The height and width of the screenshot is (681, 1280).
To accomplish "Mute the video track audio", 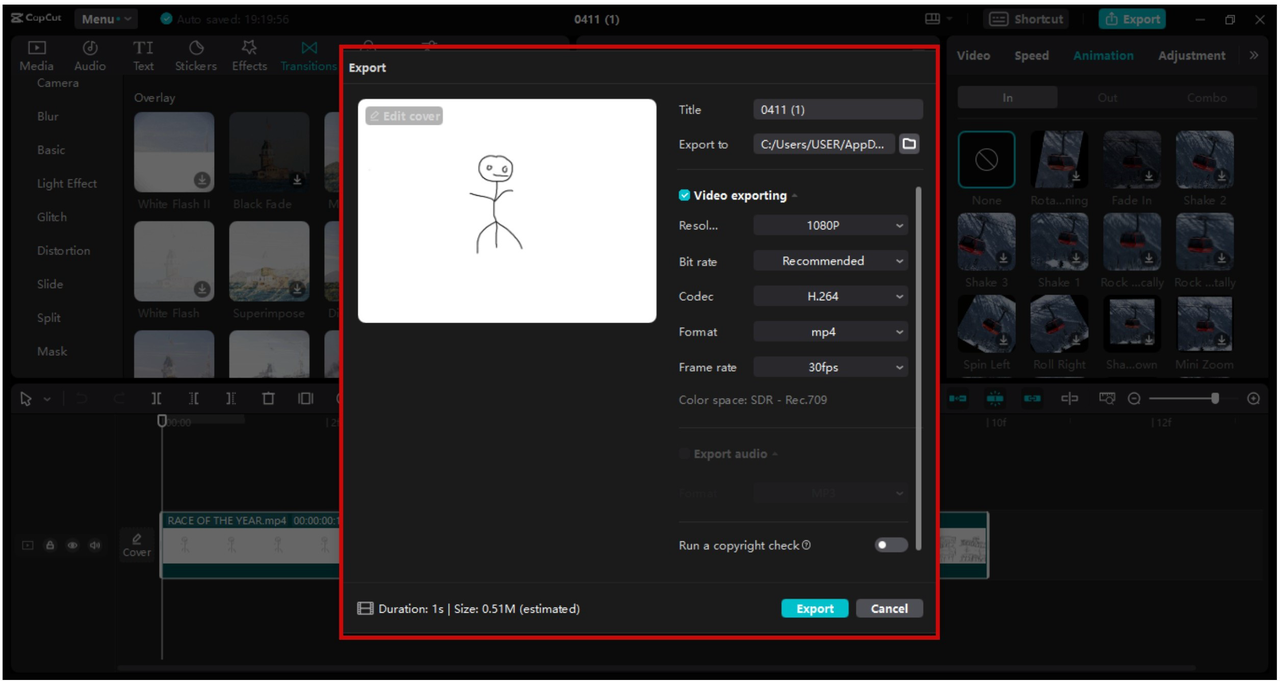I will (x=95, y=546).
